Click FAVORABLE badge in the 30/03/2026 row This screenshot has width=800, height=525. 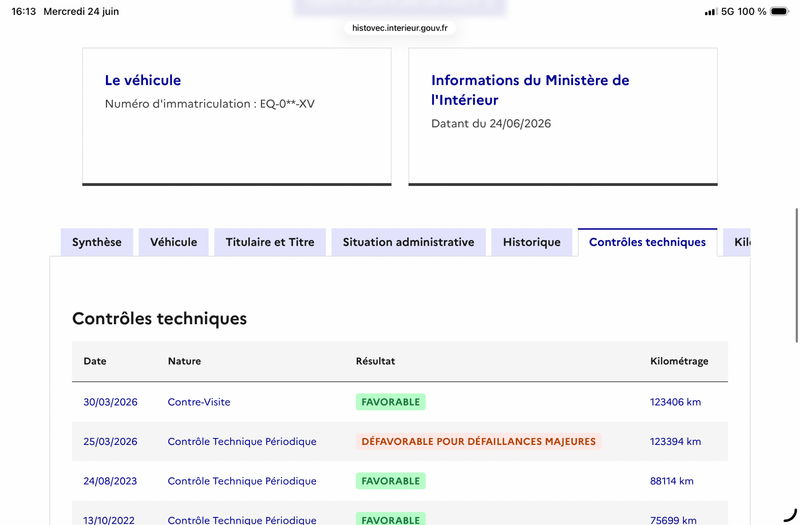tap(391, 402)
